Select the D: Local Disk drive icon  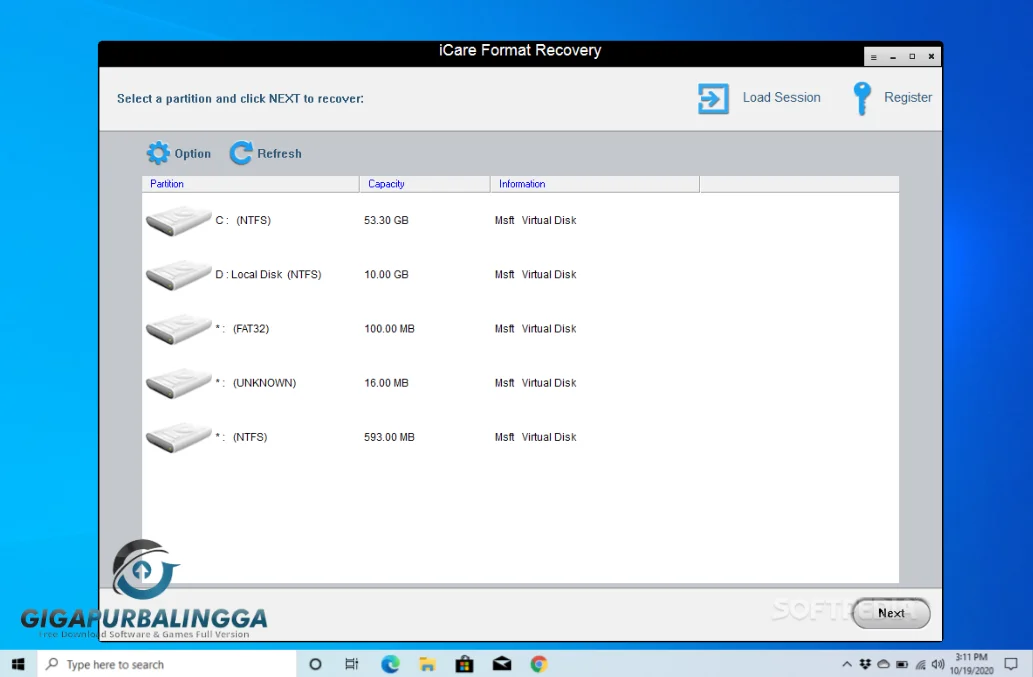pyautogui.click(x=178, y=274)
